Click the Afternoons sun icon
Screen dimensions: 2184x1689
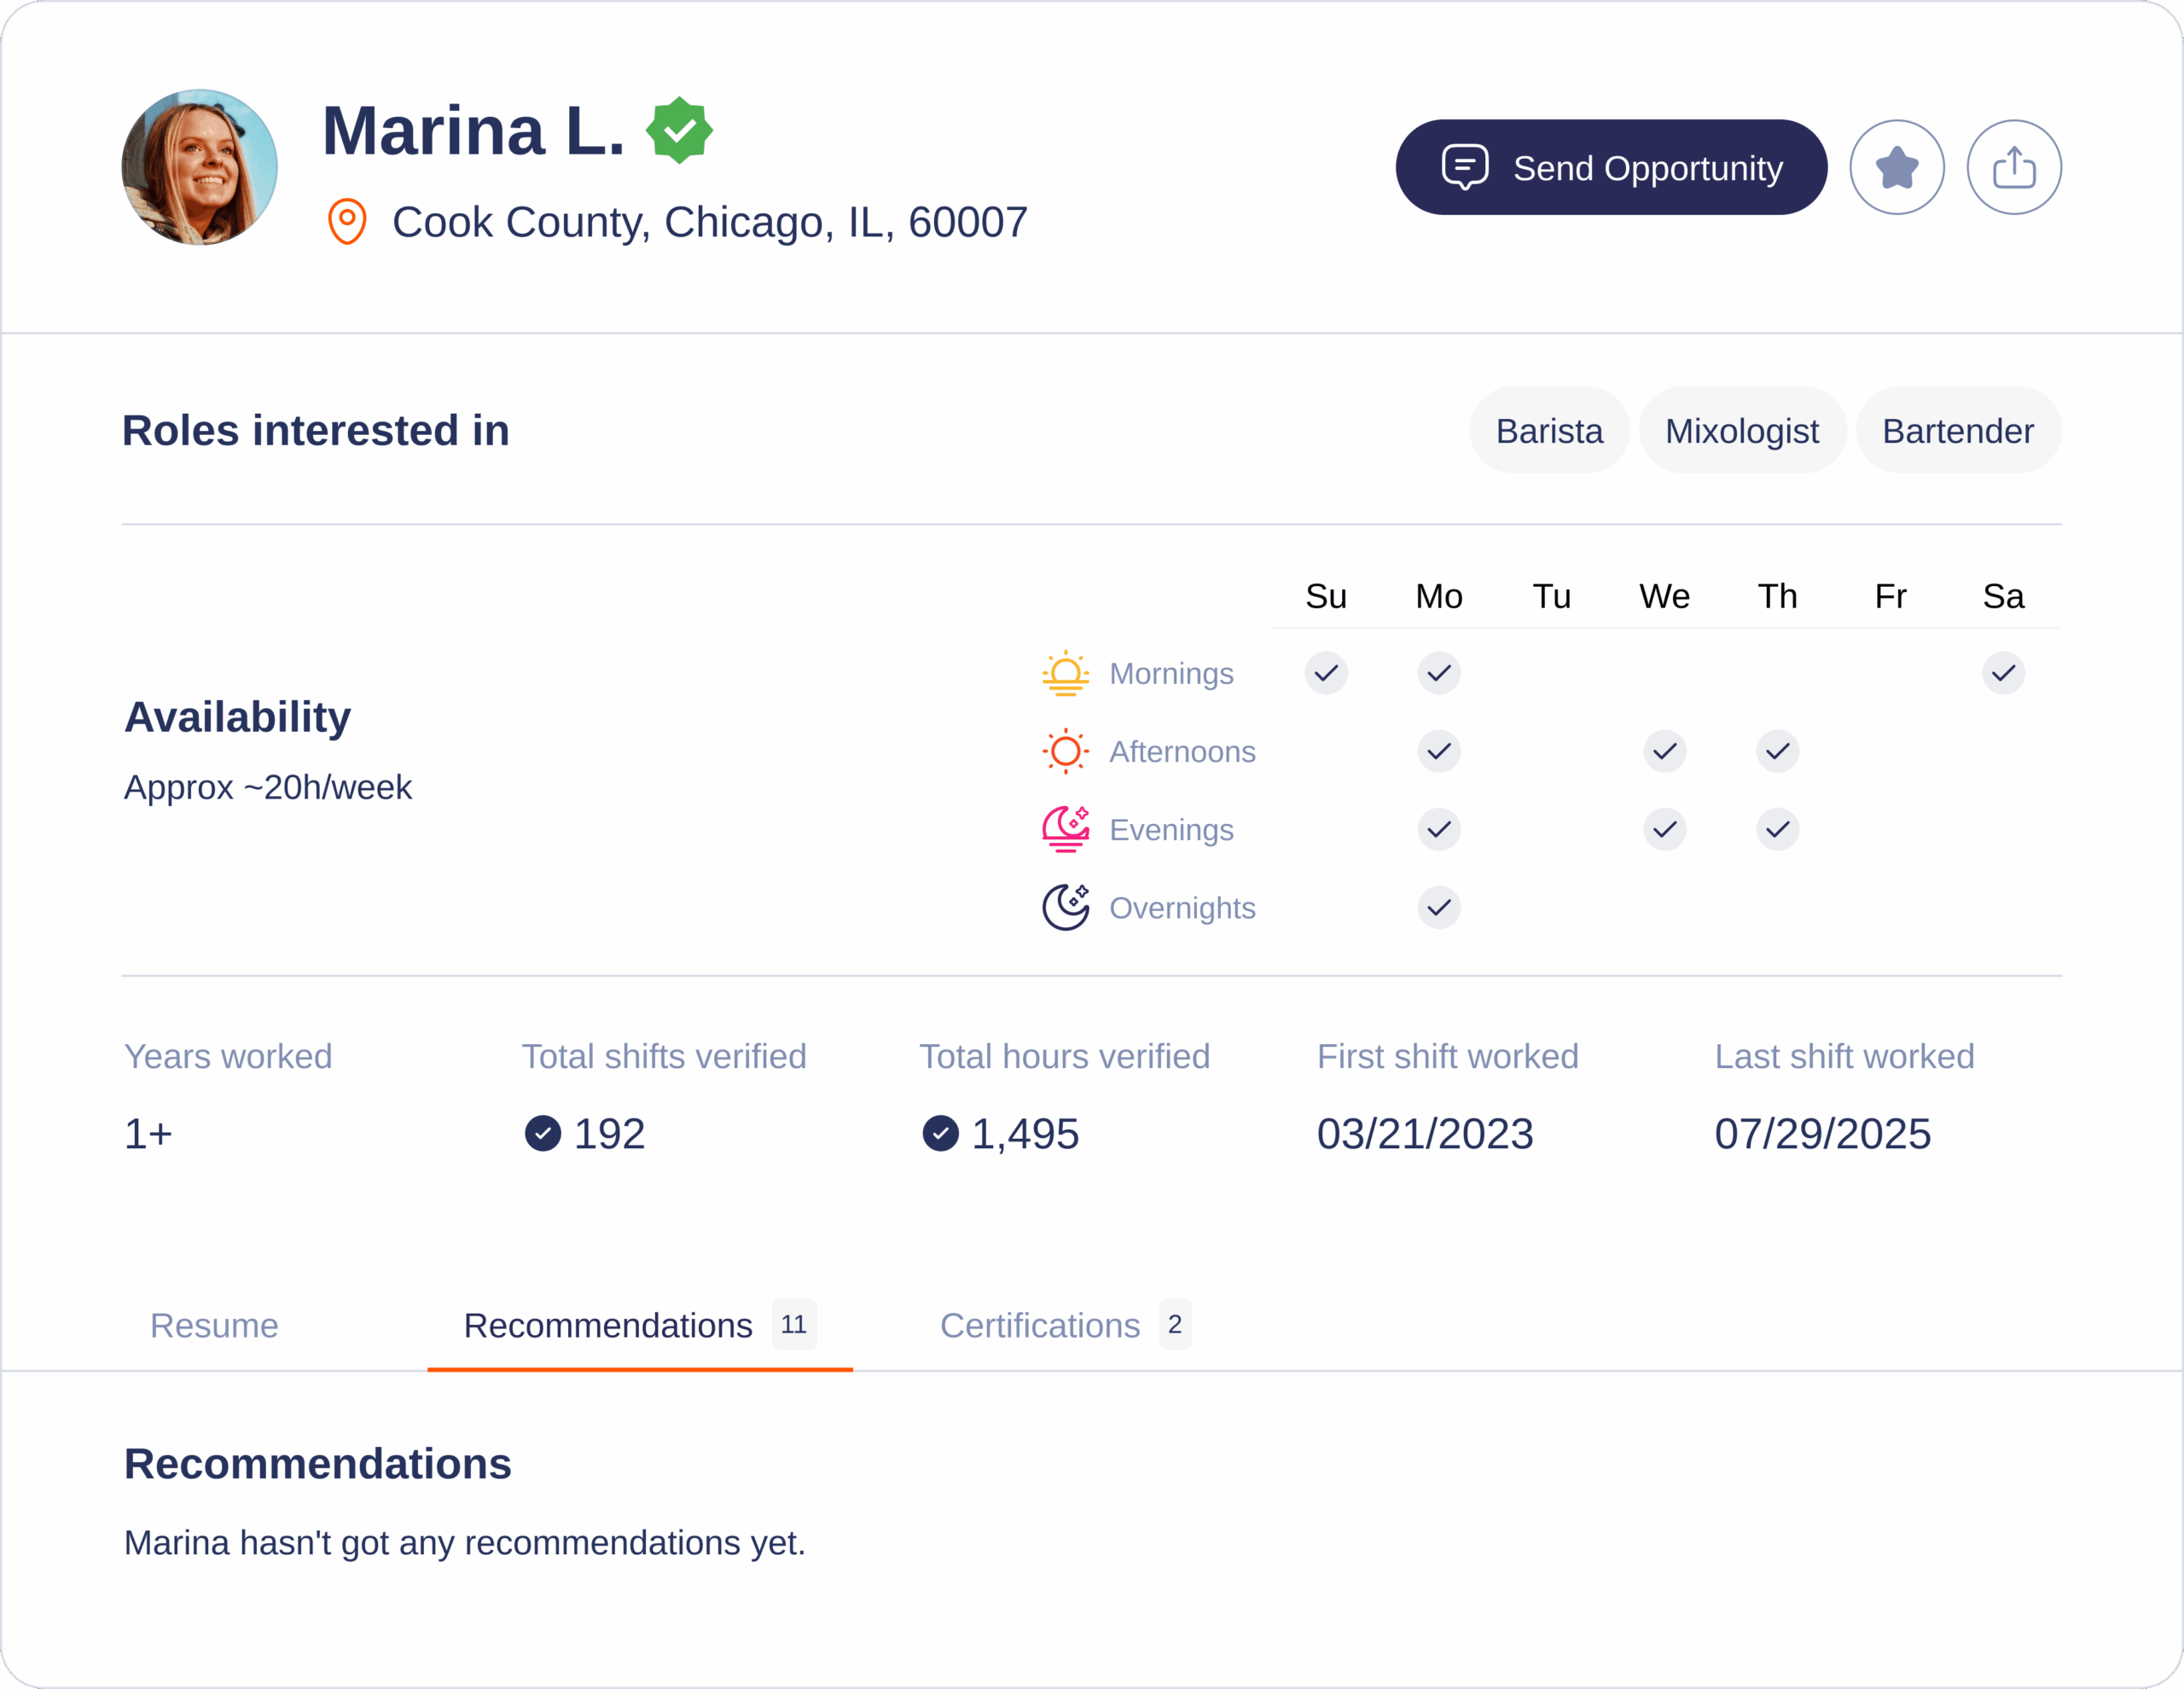click(1065, 751)
